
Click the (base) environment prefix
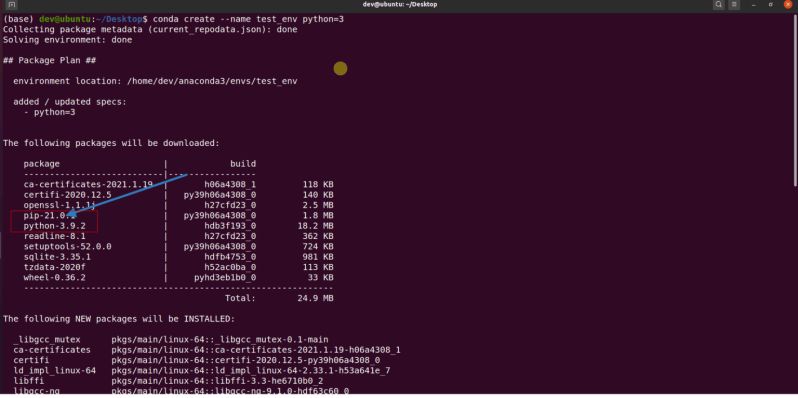tap(19, 19)
